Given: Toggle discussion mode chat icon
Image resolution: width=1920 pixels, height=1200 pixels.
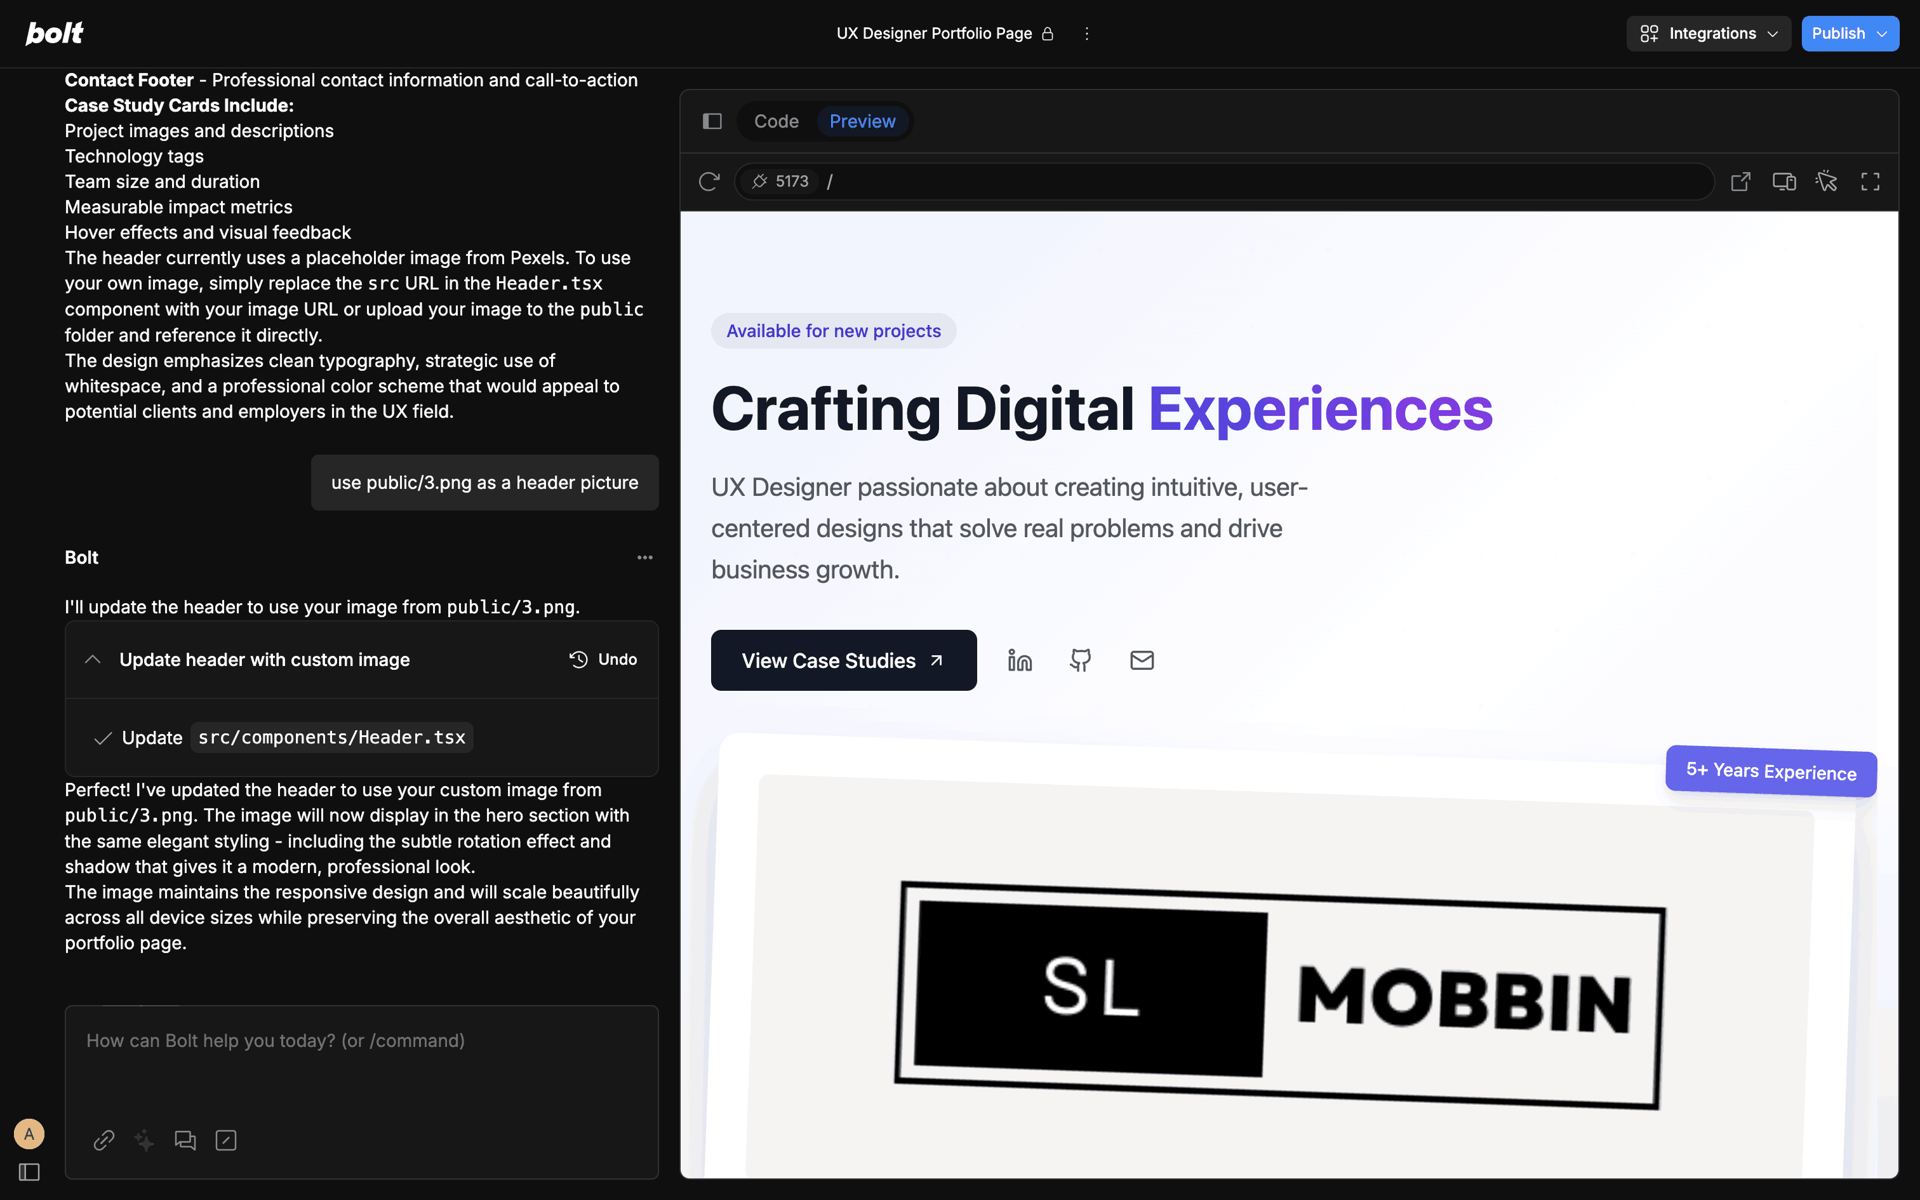Looking at the screenshot, I should tap(185, 1140).
